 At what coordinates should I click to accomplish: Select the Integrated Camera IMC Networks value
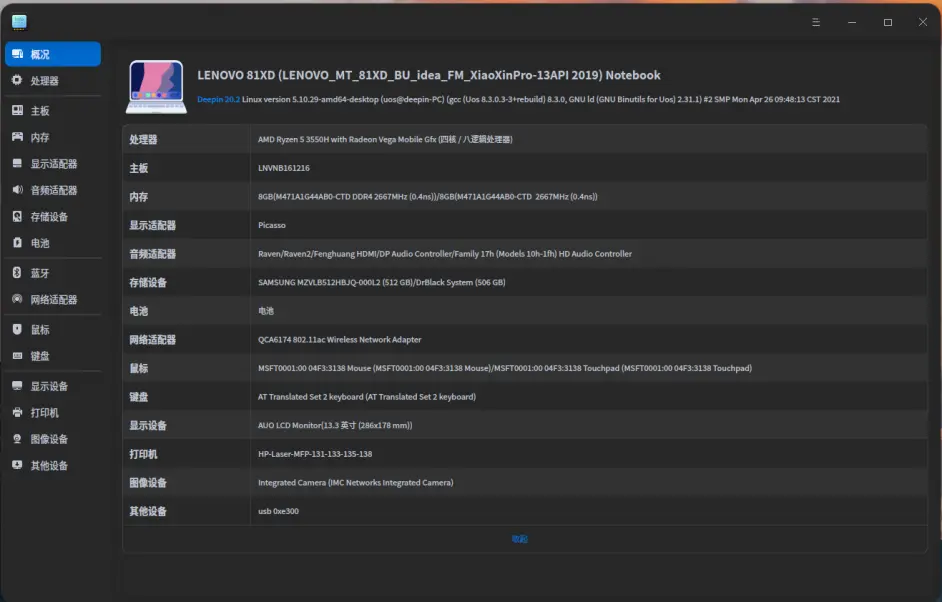356,483
